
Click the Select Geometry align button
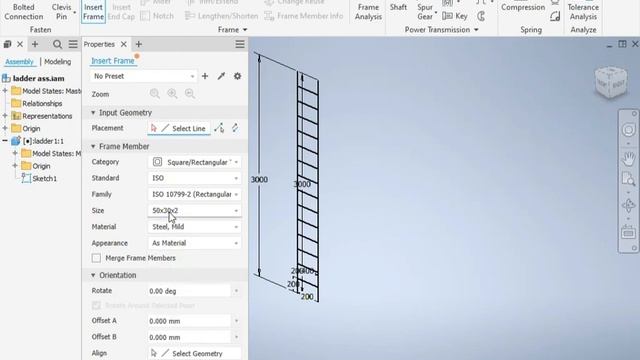[x=194, y=353]
